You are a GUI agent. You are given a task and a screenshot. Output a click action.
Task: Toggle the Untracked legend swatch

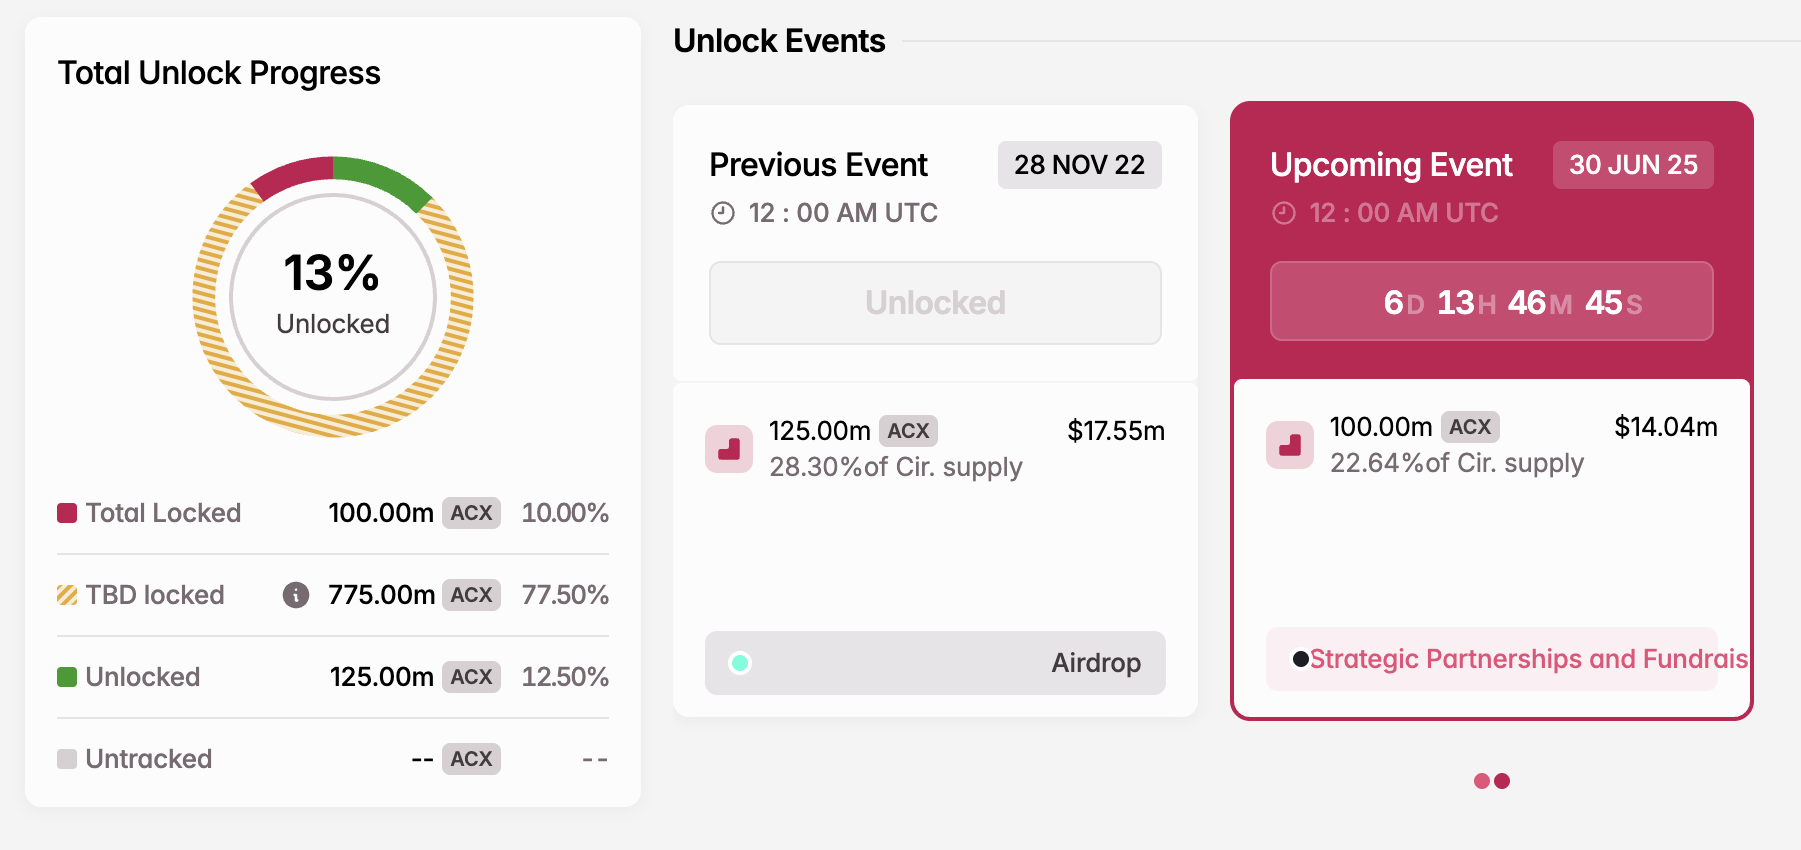pyautogui.click(x=66, y=758)
